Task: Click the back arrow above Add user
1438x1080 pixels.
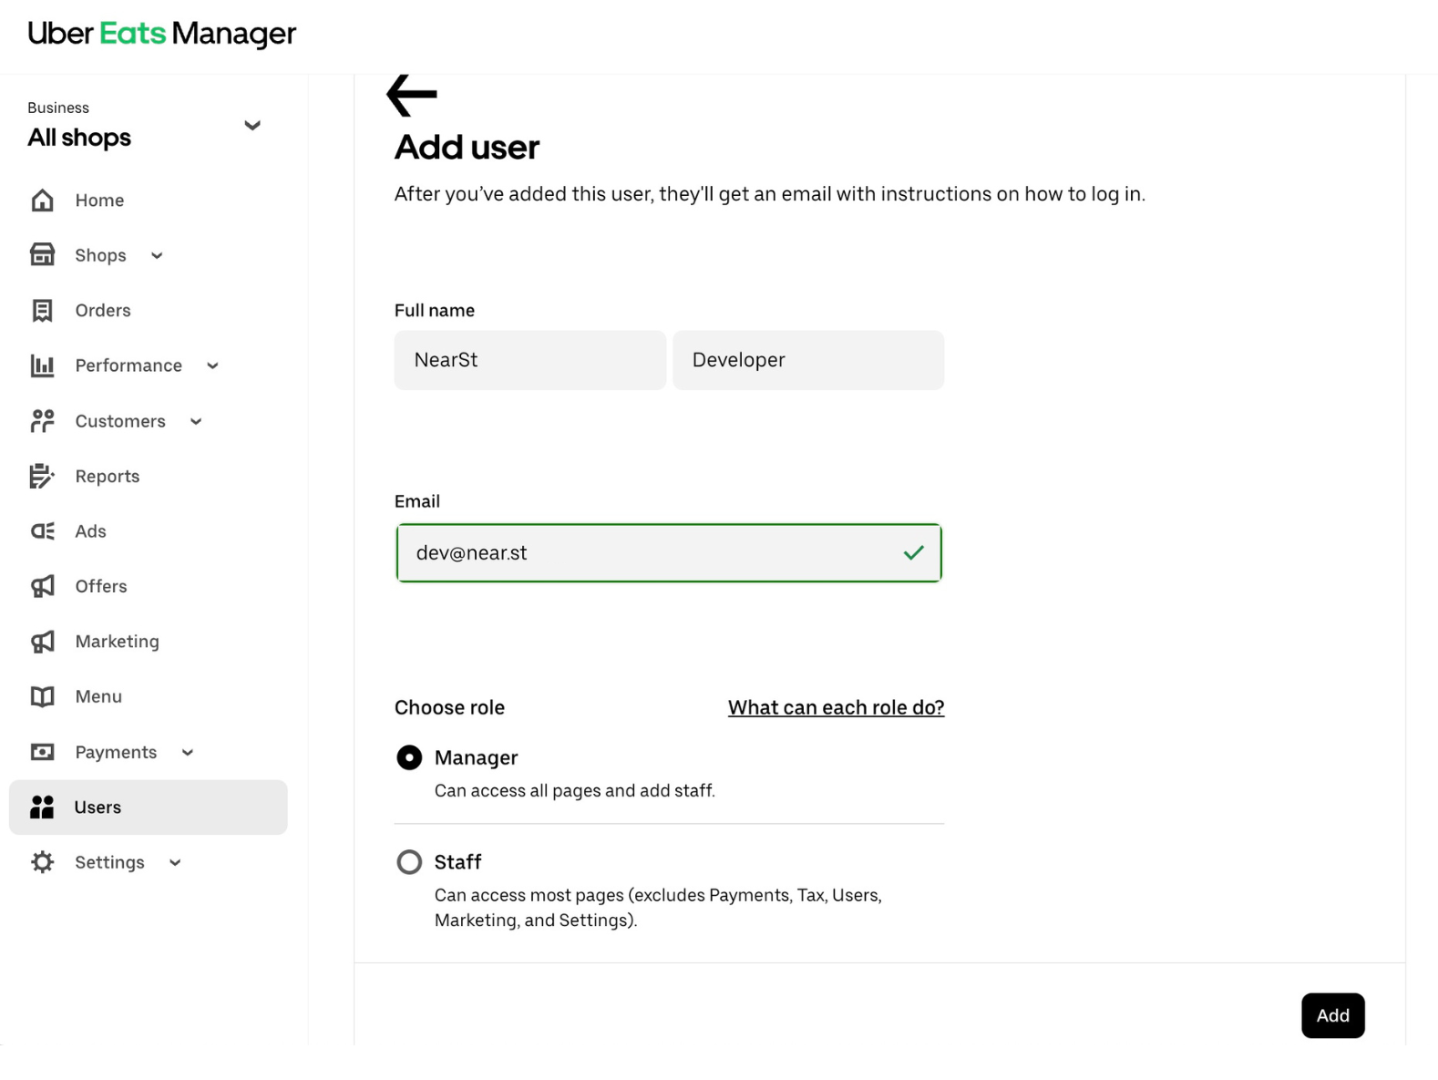Action: coord(411,95)
